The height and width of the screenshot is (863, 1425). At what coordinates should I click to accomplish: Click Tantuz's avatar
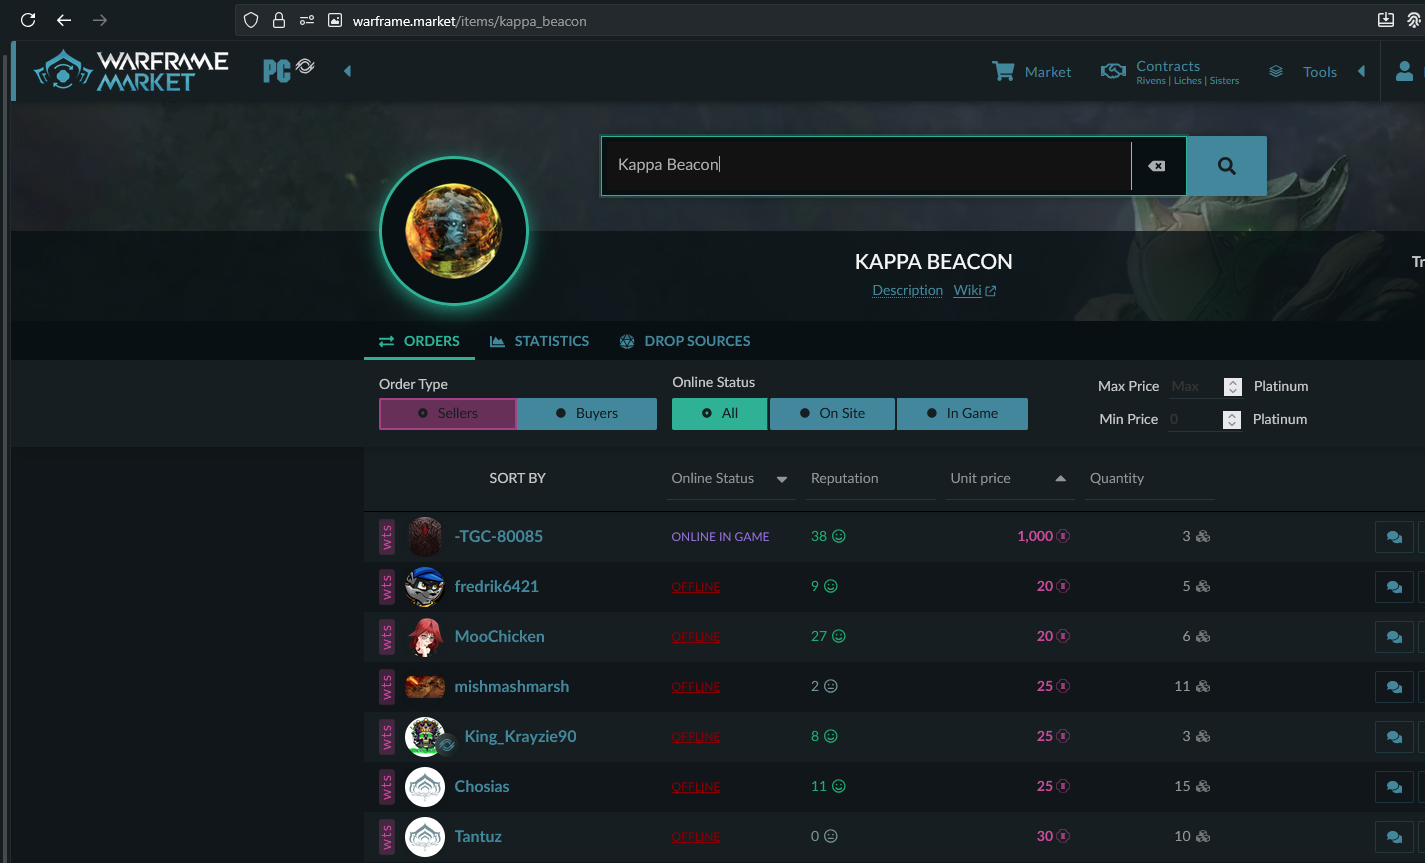425,837
